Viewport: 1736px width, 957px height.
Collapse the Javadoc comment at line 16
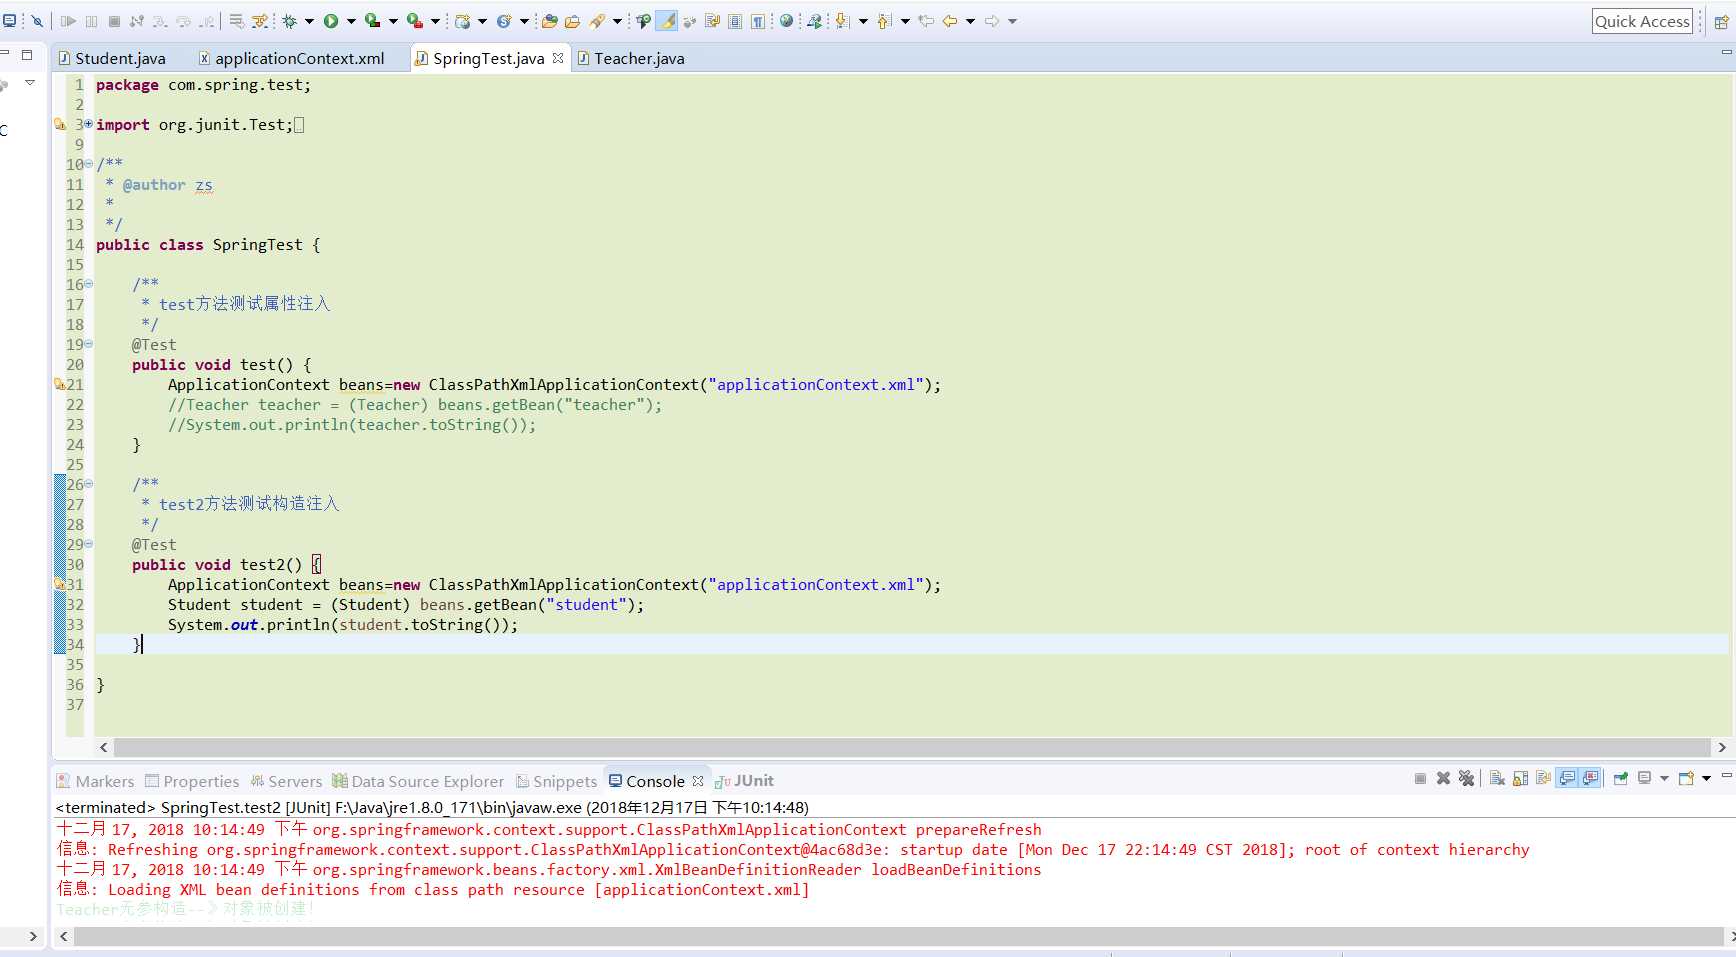[88, 284]
